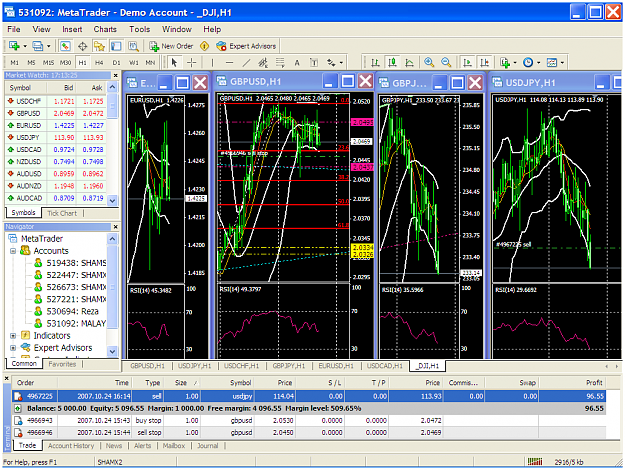Open the Account History tab
The image size is (625, 470).
click(x=71, y=446)
